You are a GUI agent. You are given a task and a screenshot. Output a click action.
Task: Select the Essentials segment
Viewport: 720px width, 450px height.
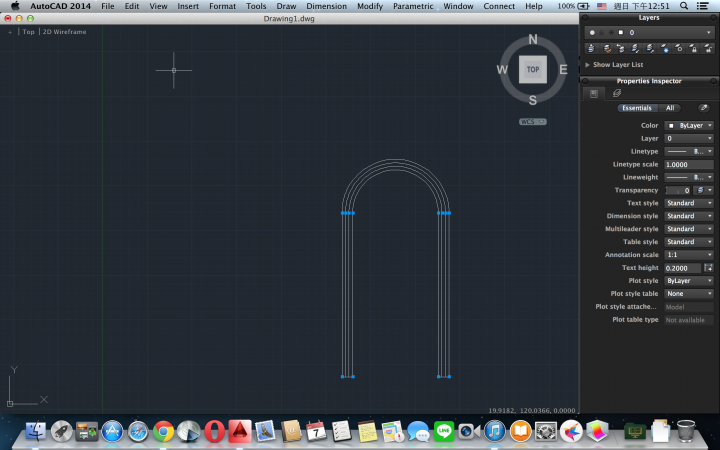637,108
